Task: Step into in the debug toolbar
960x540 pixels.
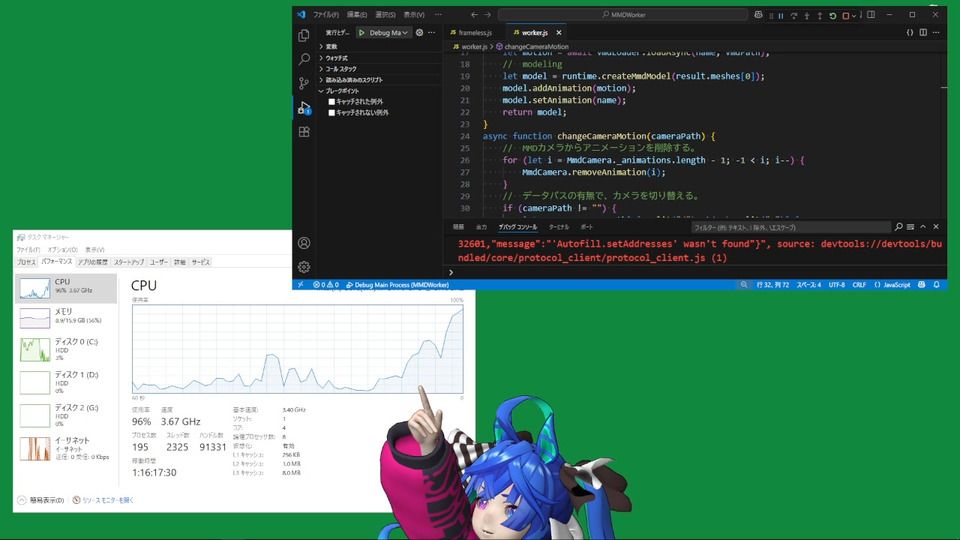Action: (x=807, y=16)
